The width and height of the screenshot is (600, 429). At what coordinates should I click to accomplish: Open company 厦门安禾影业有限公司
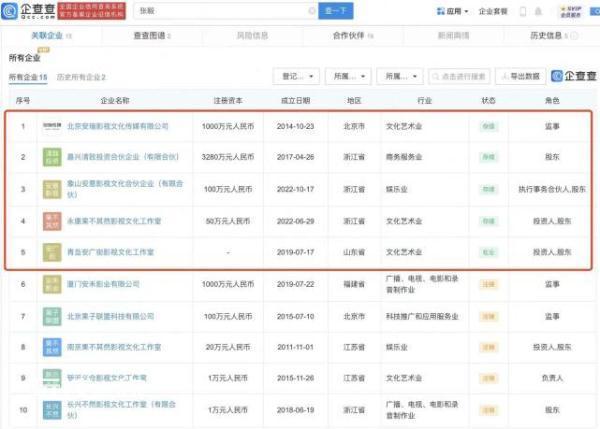103,284
